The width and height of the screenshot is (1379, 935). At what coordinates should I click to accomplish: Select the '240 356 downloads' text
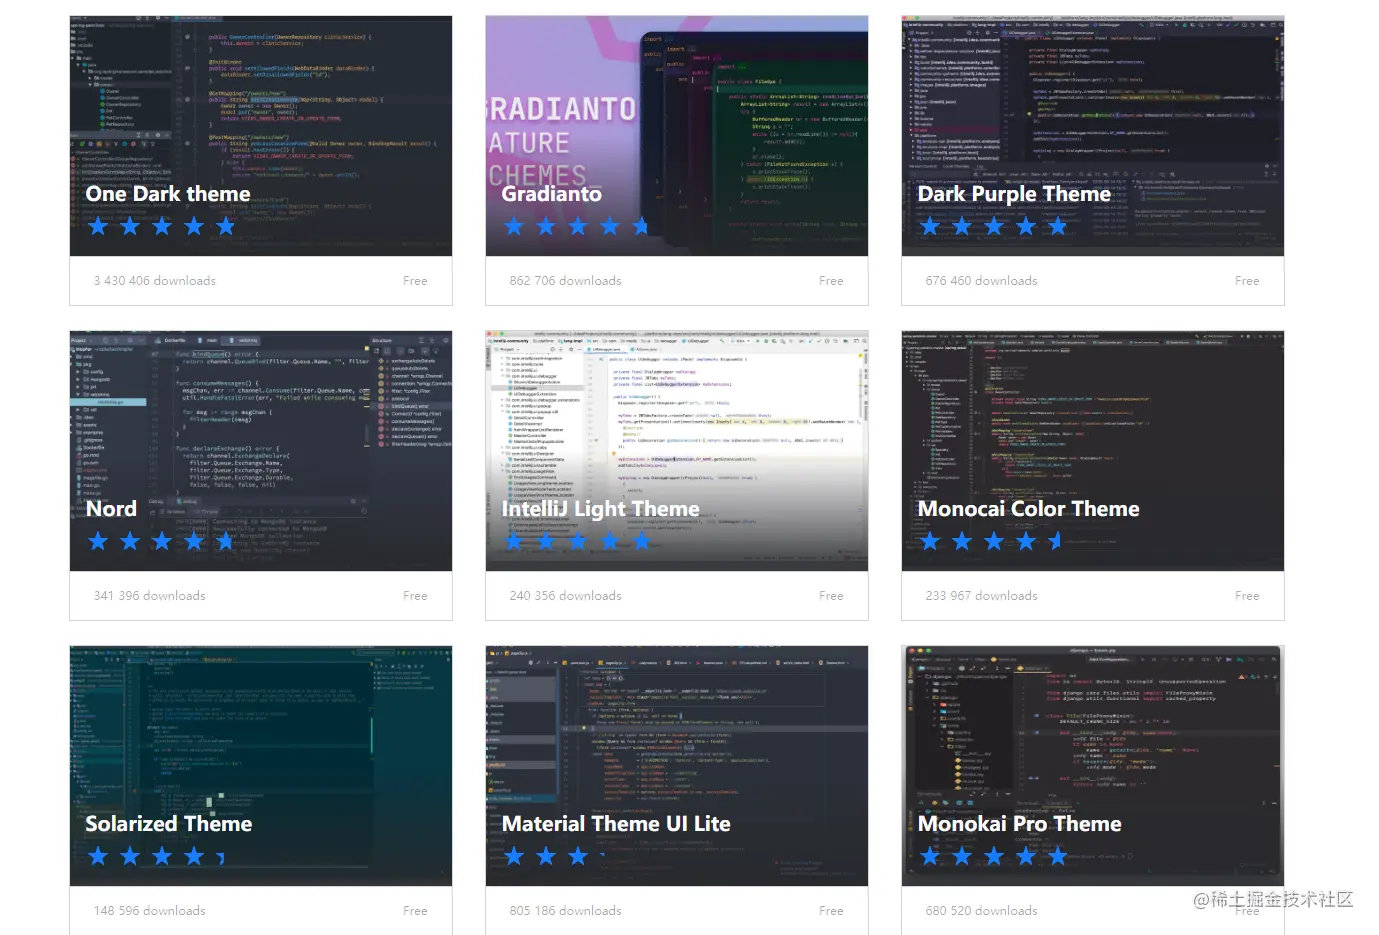(x=566, y=596)
